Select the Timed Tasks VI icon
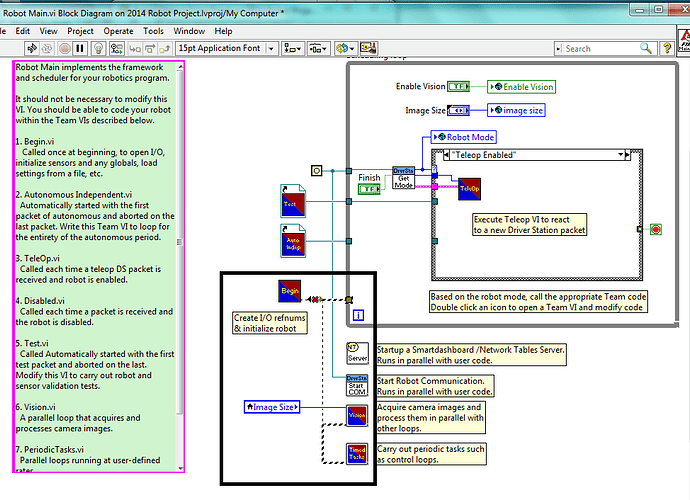 357,454
